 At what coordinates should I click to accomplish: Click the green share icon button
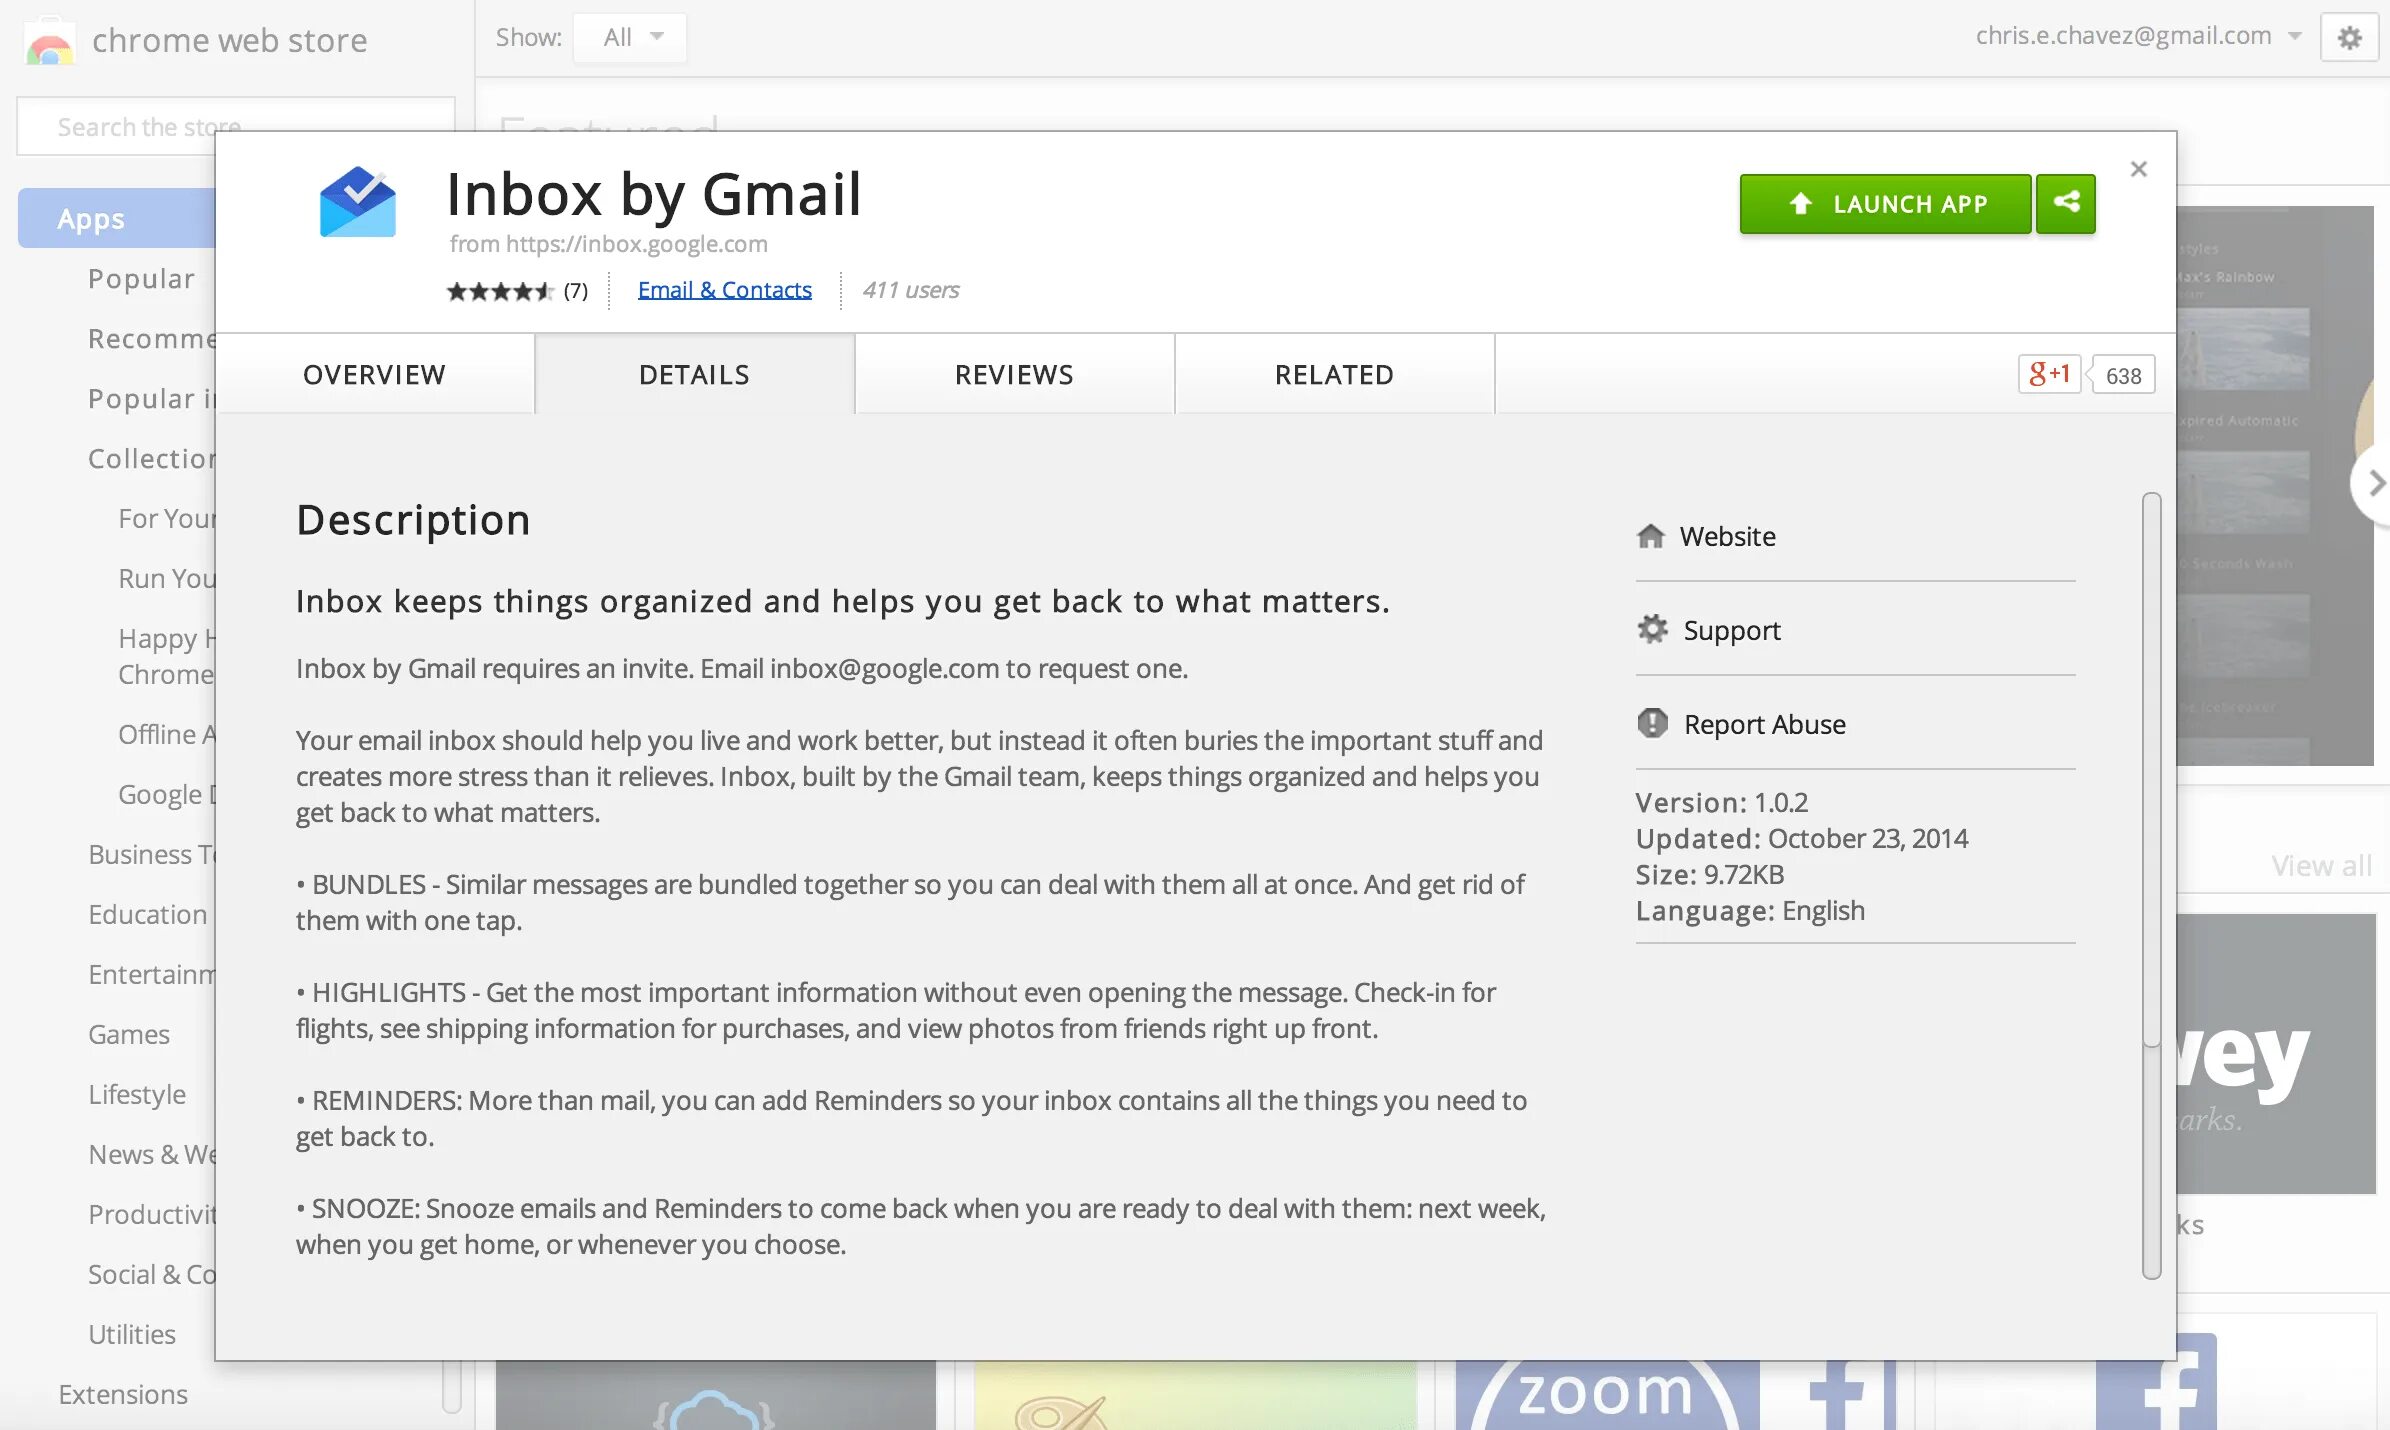tap(2066, 203)
